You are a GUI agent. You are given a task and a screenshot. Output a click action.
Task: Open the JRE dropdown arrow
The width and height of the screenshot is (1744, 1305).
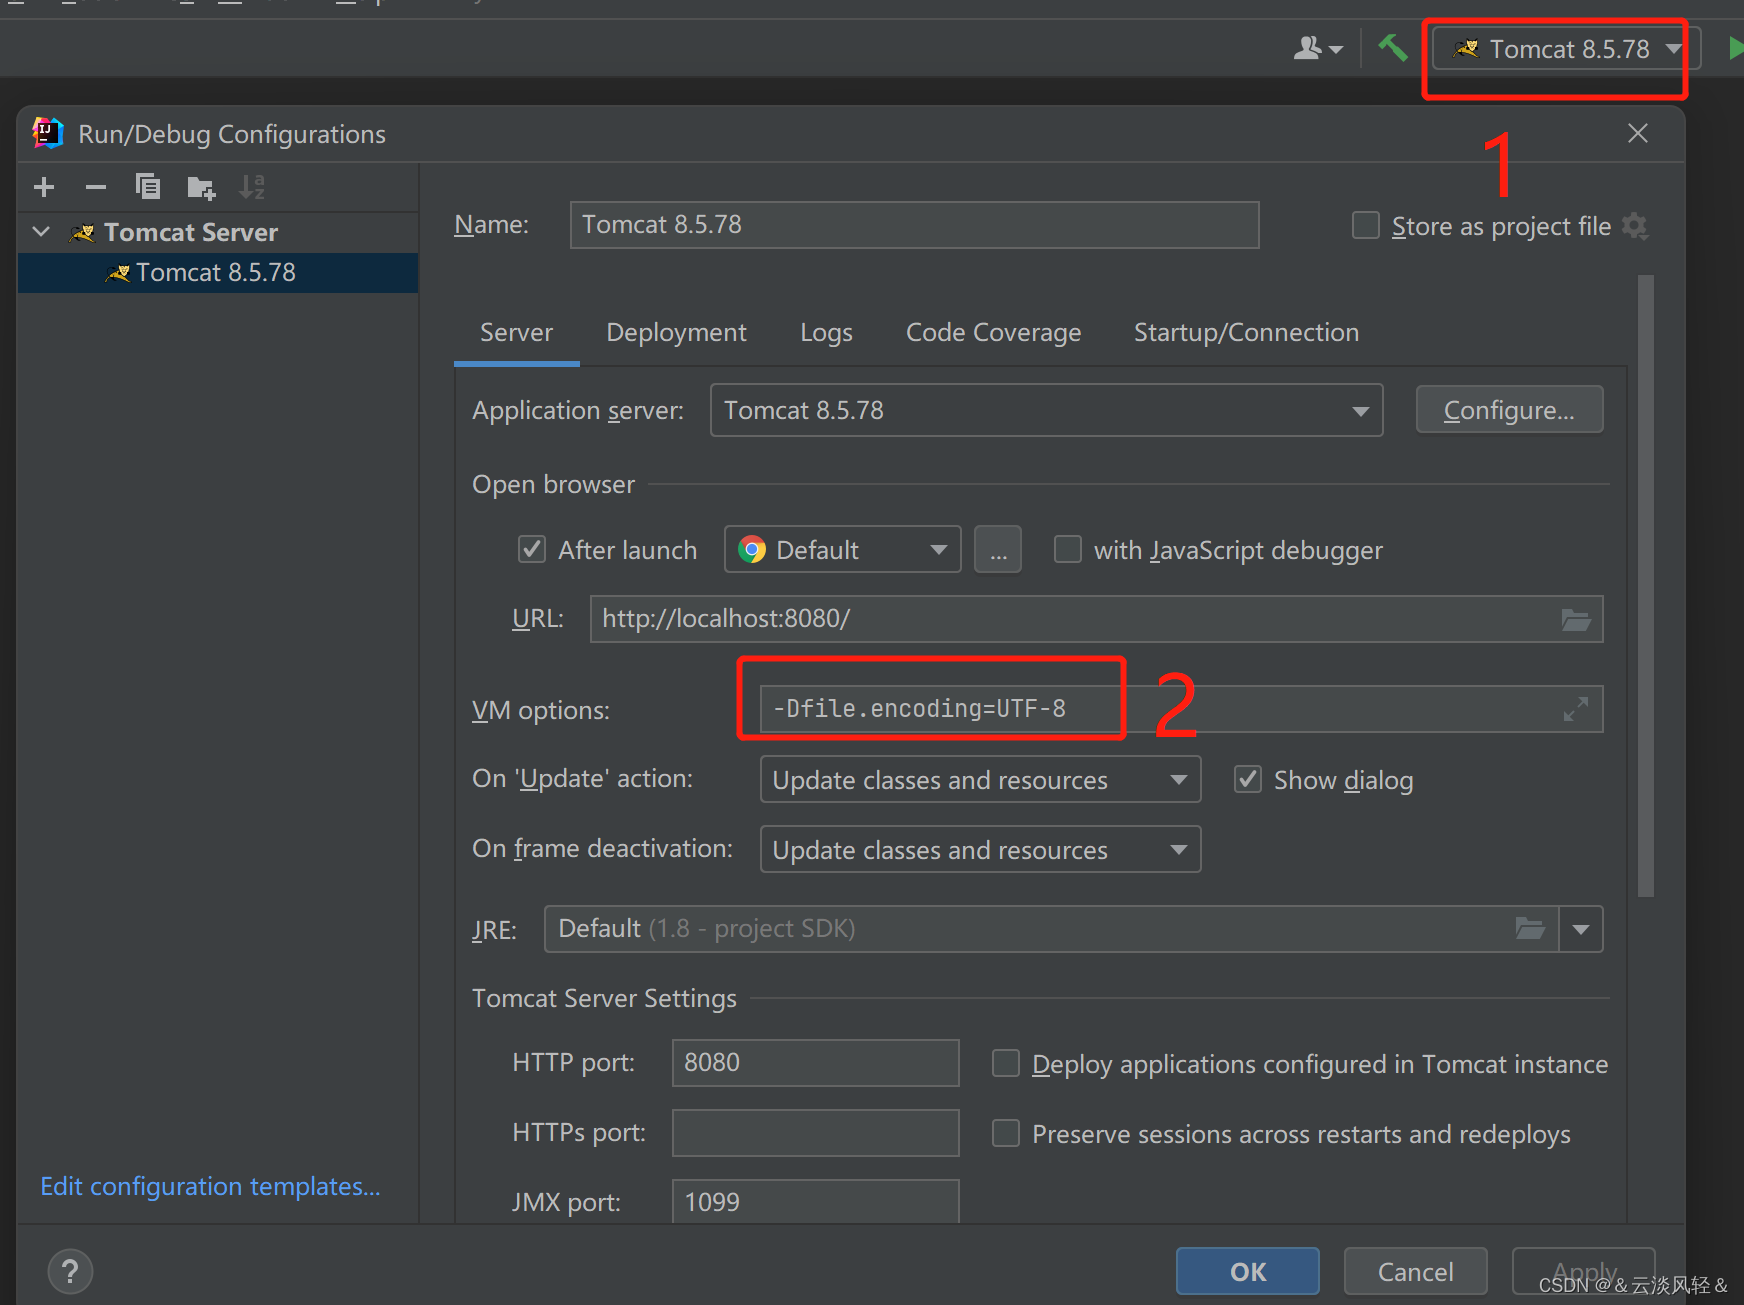click(1581, 929)
